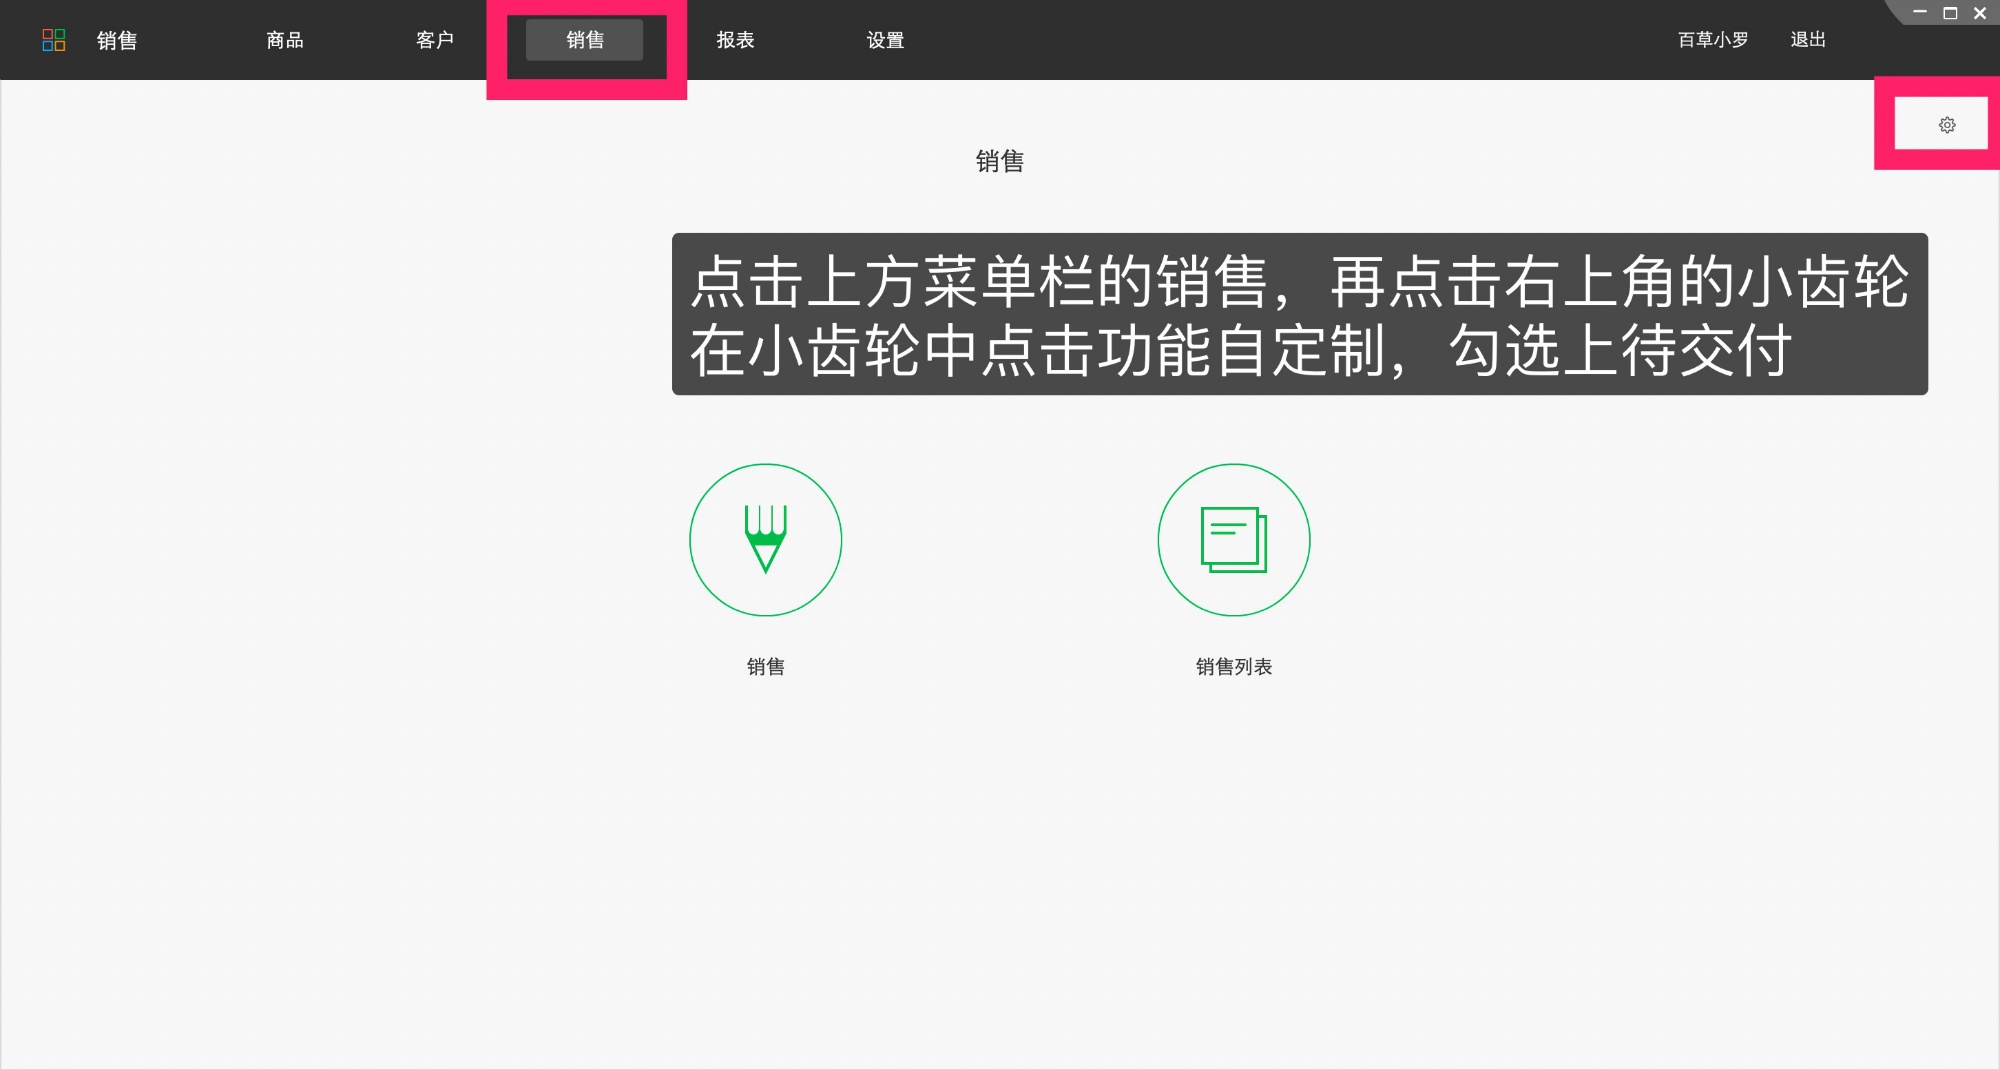Click the 销售列表 label below the pages circle

click(x=1233, y=666)
